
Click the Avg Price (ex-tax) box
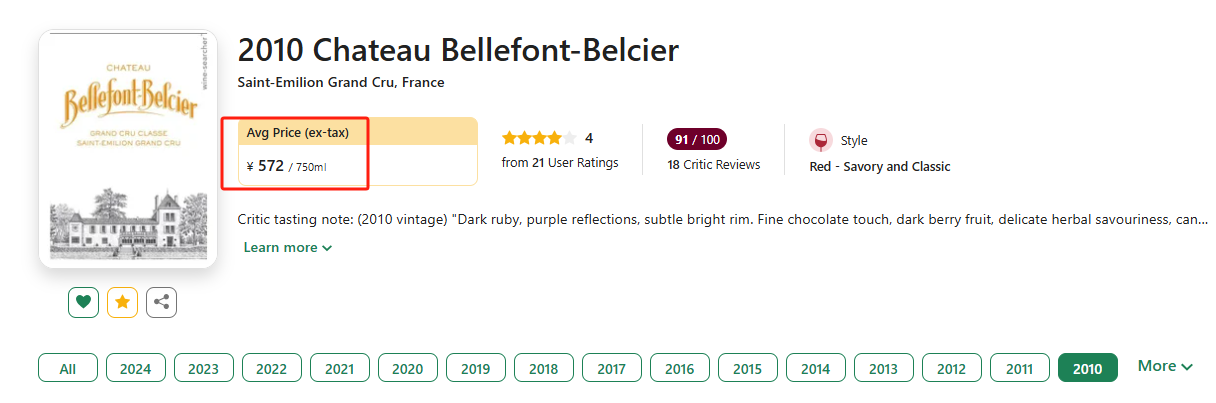click(357, 151)
